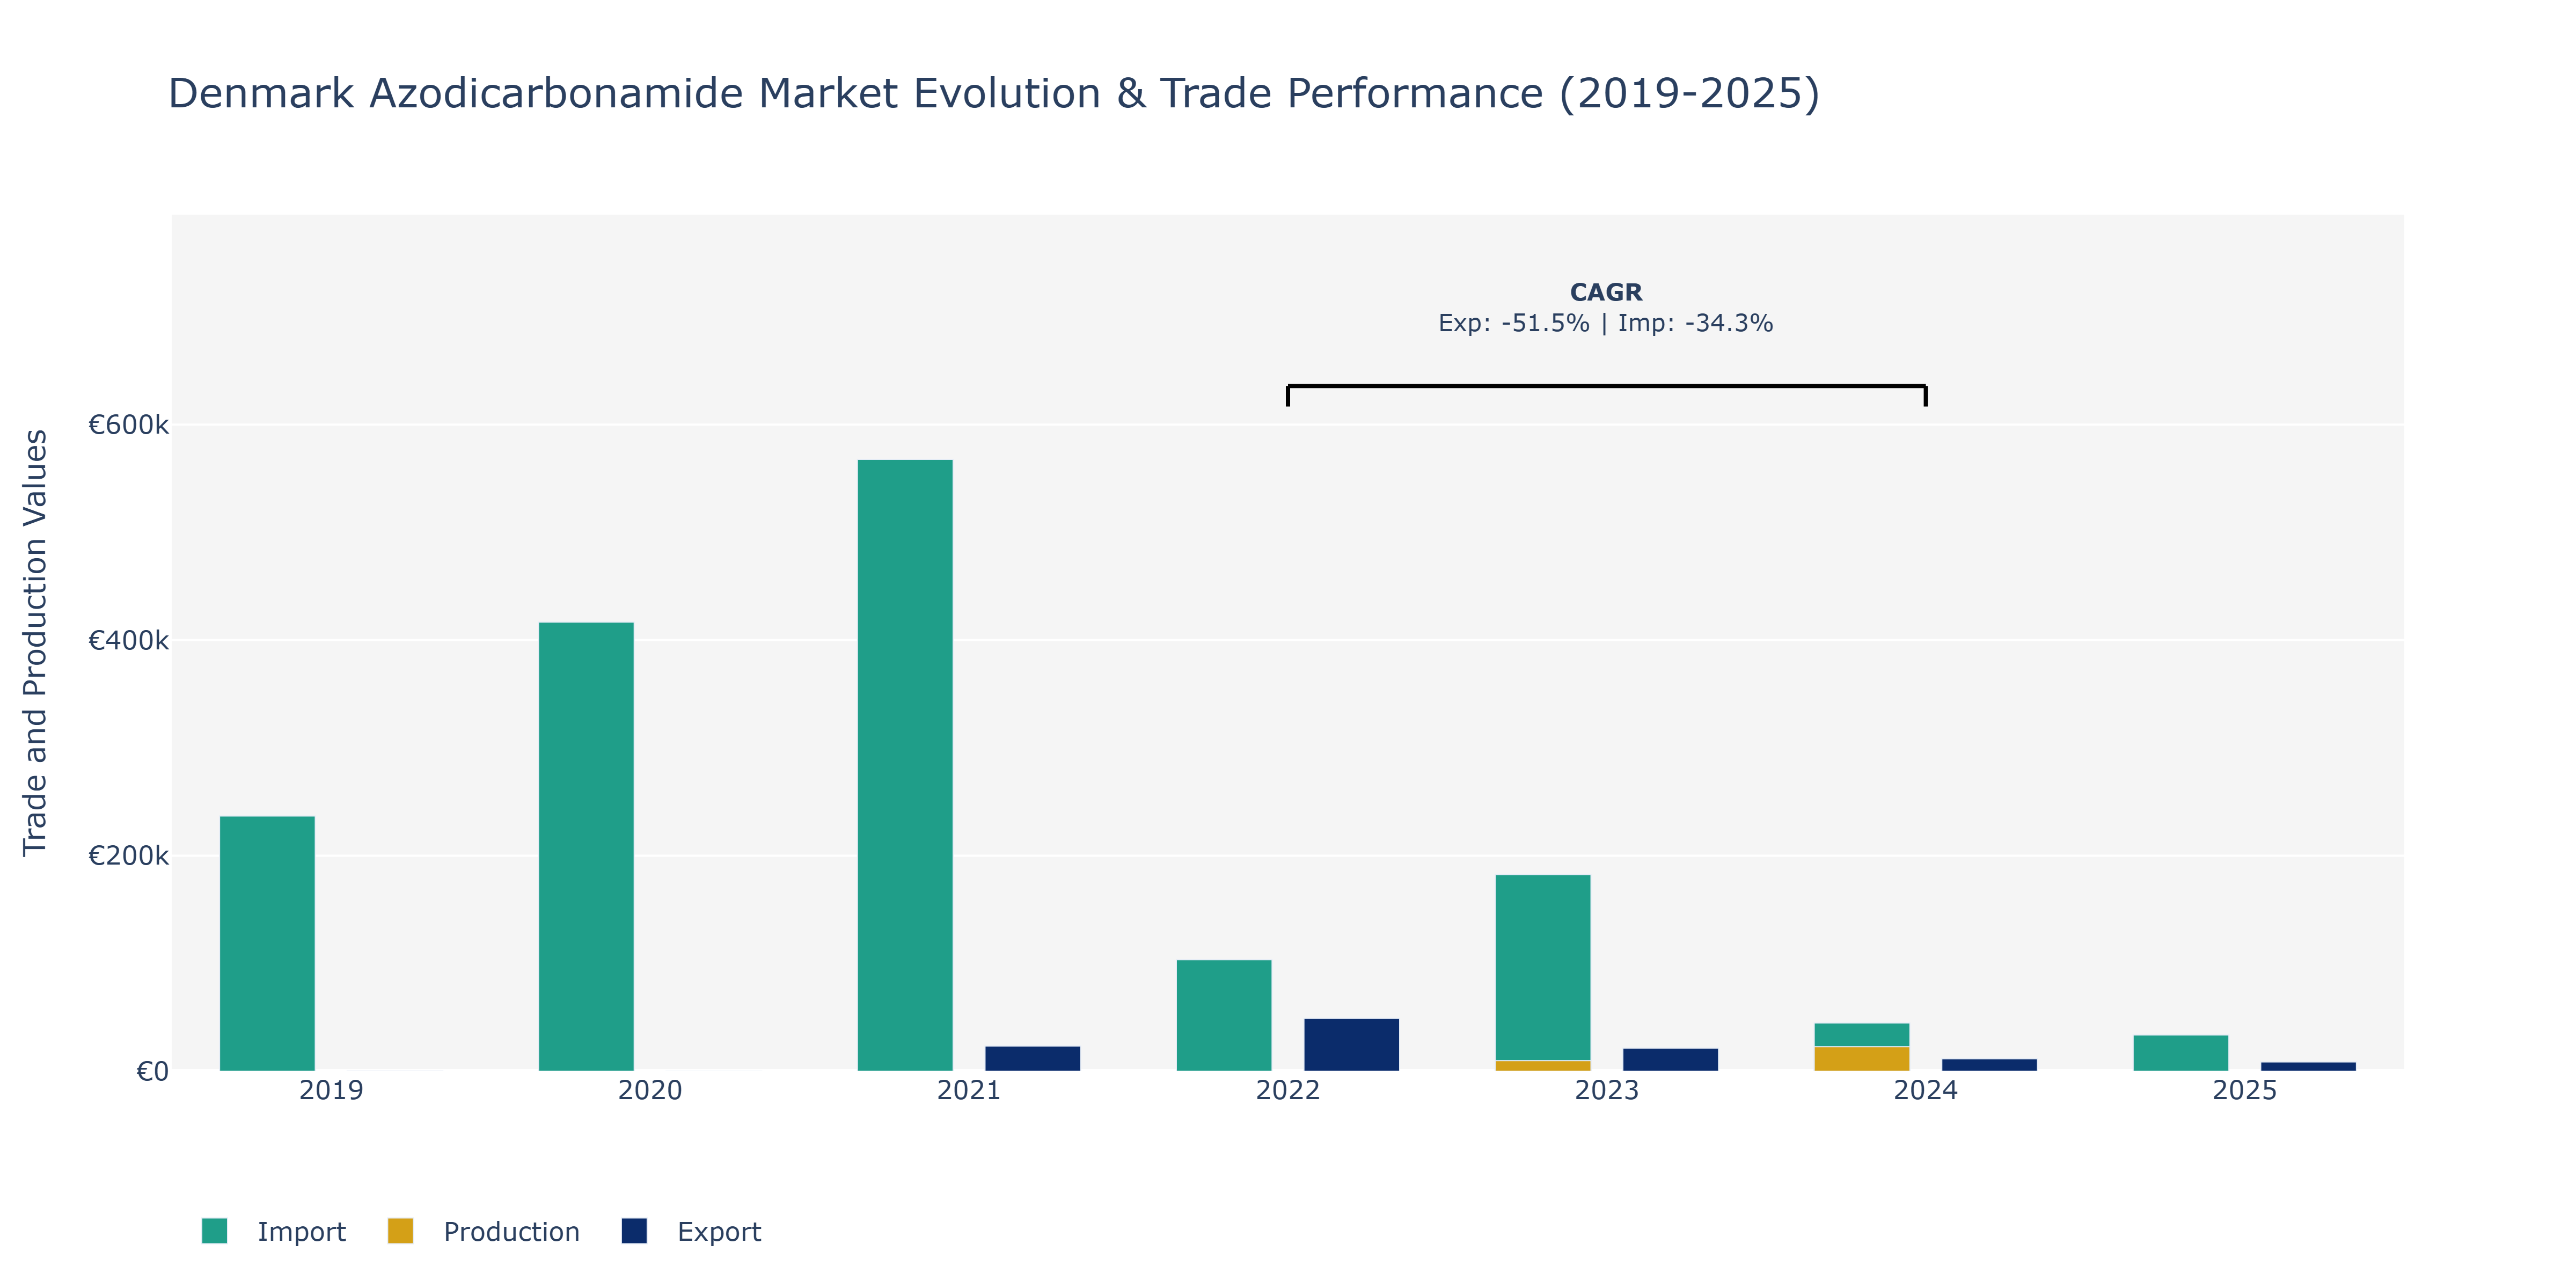
Task: Click the y-axis title 'Trade and Production Values'
Action: pos(35,642)
